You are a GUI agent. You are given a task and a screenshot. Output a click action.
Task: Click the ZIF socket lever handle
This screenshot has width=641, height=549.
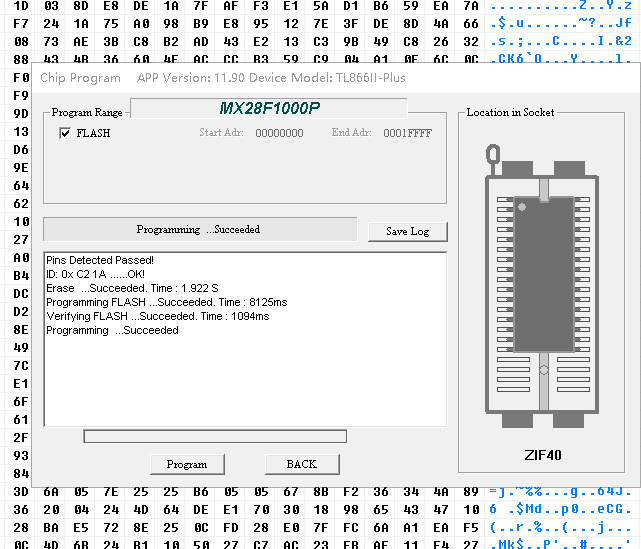click(491, 154)
